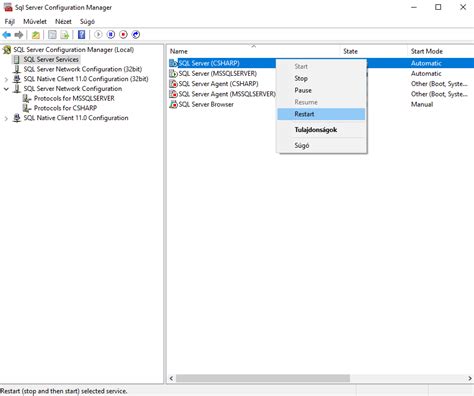The width and height of the screenshot is (474, 396).
Task: Choose Restart in the context menu
Action: tap(321, 114)
